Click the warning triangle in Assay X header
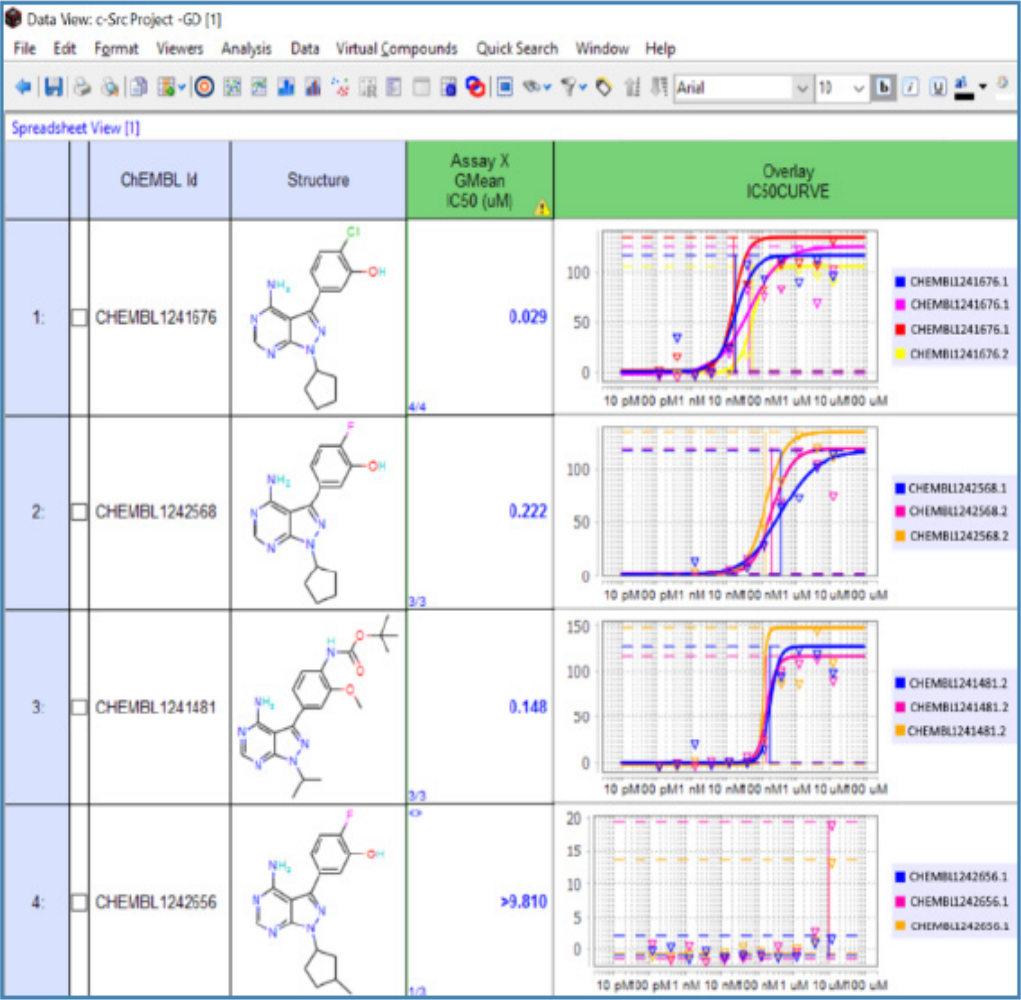 pos(542,208)
